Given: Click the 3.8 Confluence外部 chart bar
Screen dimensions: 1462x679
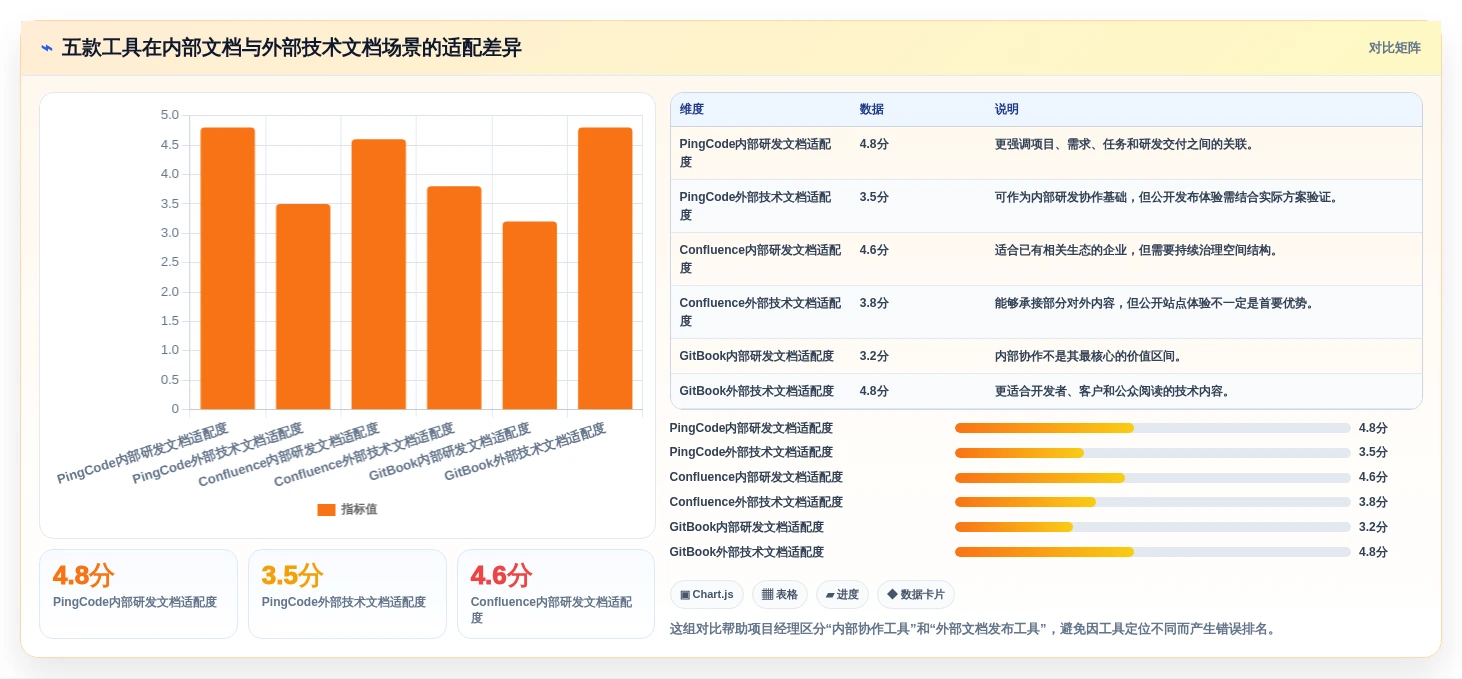Looking at the screenshot, I should click(x=454, y=298).
